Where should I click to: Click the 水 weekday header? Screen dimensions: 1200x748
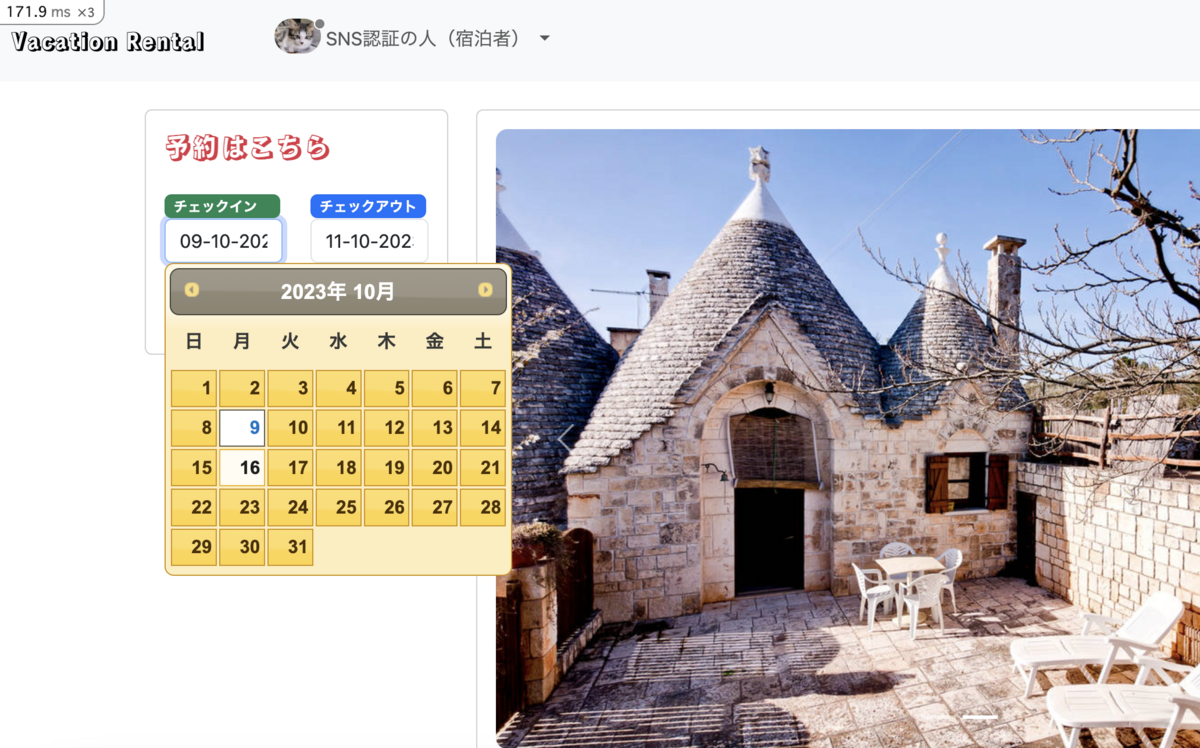coord(338,341)
